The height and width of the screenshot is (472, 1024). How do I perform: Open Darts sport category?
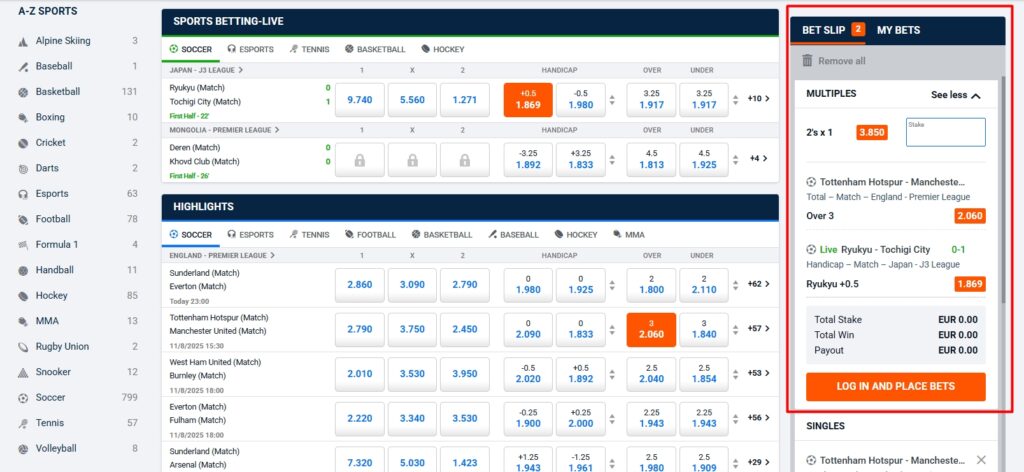point(78,168)
